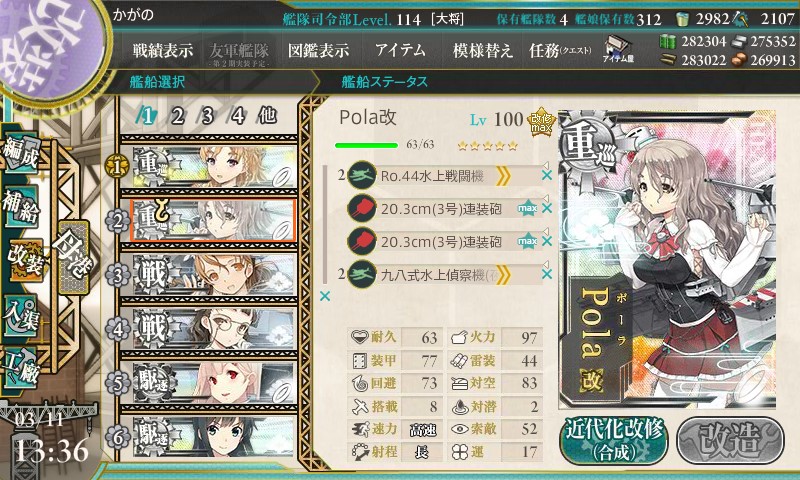The height and width of the screenshot is (480, 800).
Task: Open the 入渠 docking repair side icon
Action: click(21, 316)
